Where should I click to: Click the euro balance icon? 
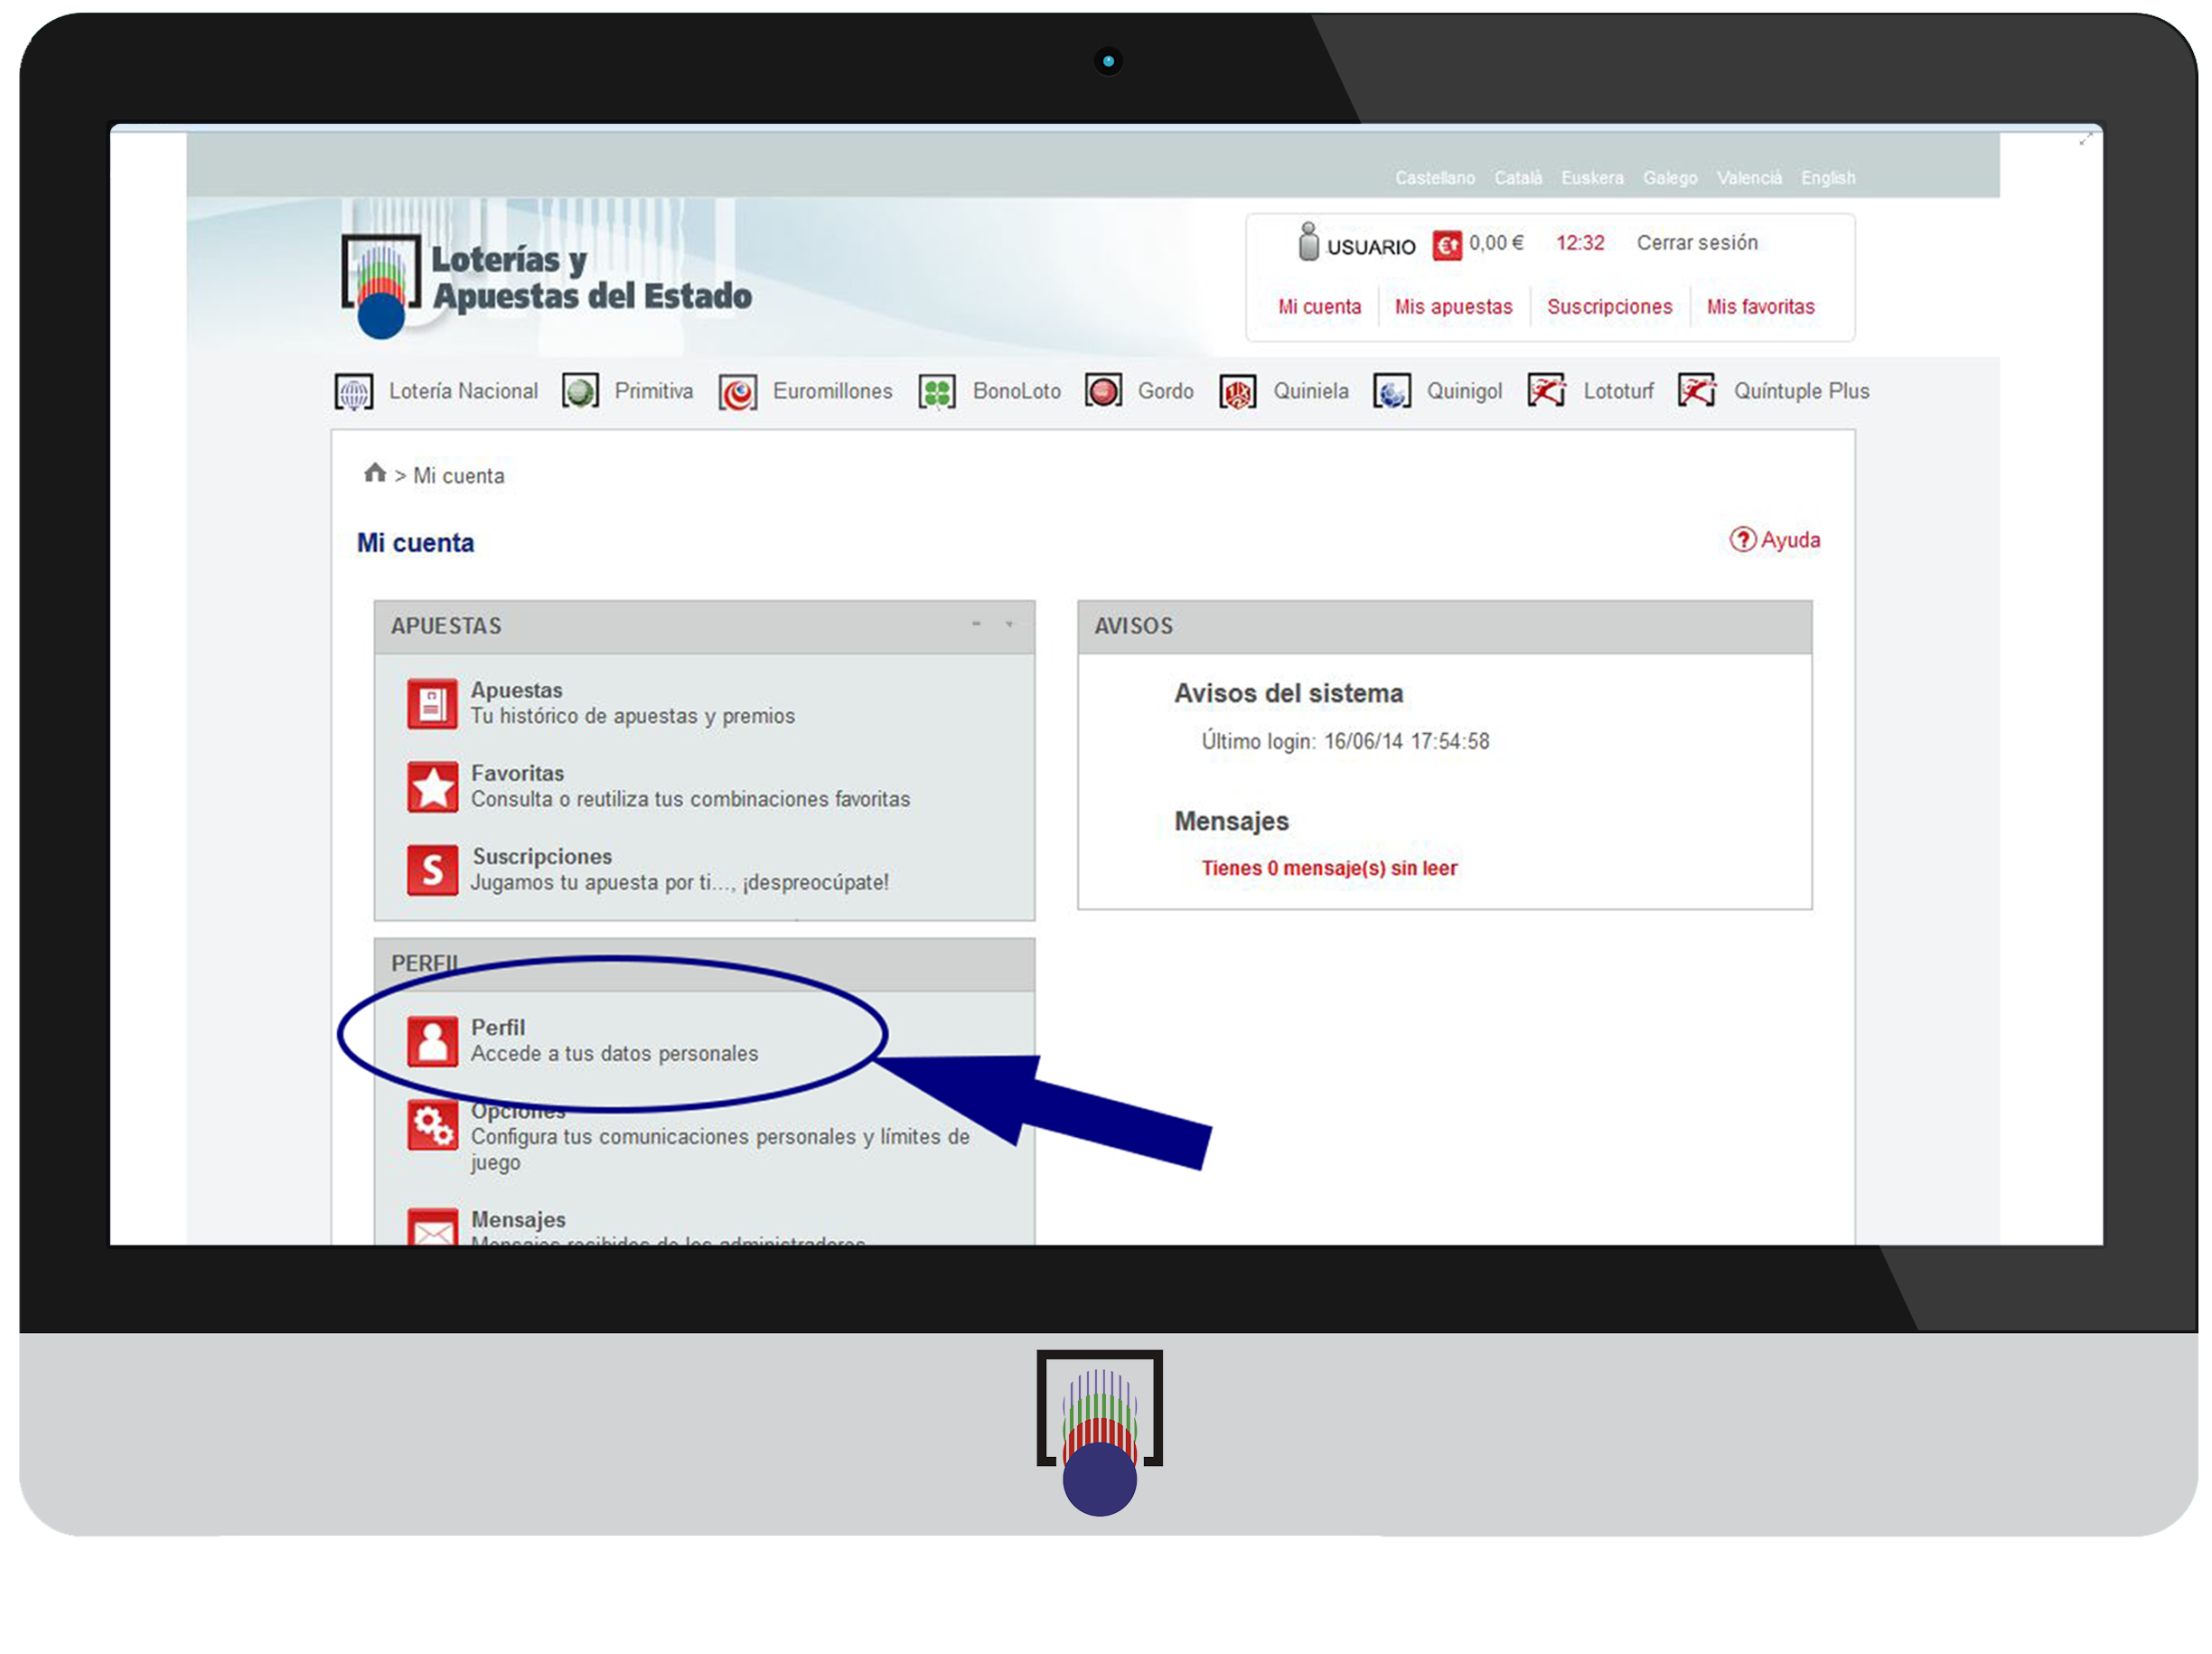[x=1446, y=245]
